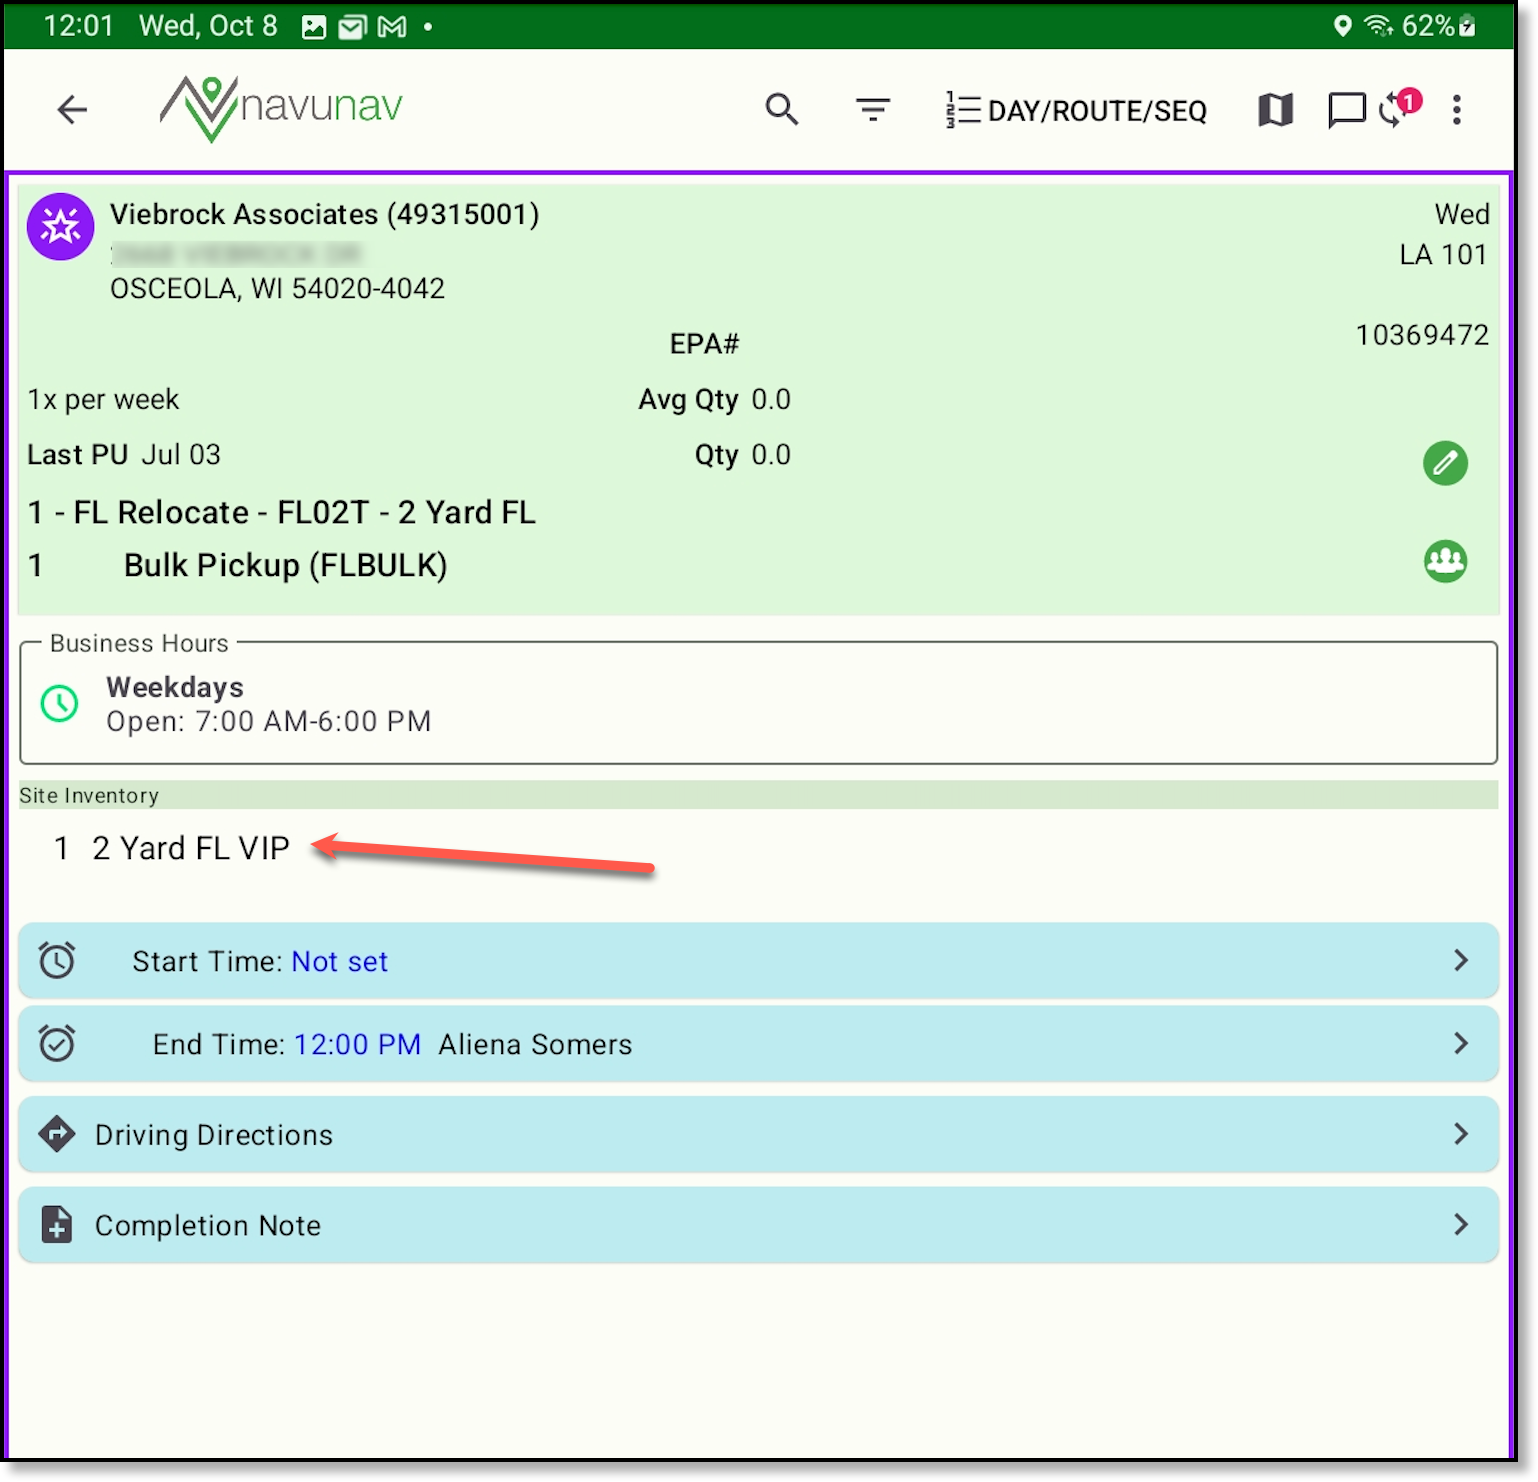Open the Start Time row
The width and height of the screenshot is (1538, 1482).
tap(758, 961)
